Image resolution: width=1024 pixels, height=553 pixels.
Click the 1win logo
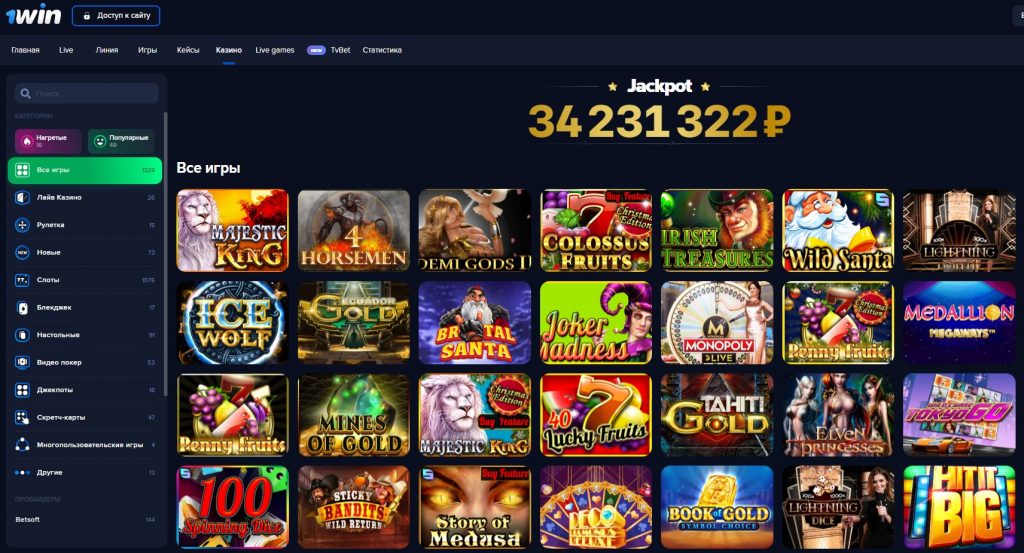[x=33, y=15]
